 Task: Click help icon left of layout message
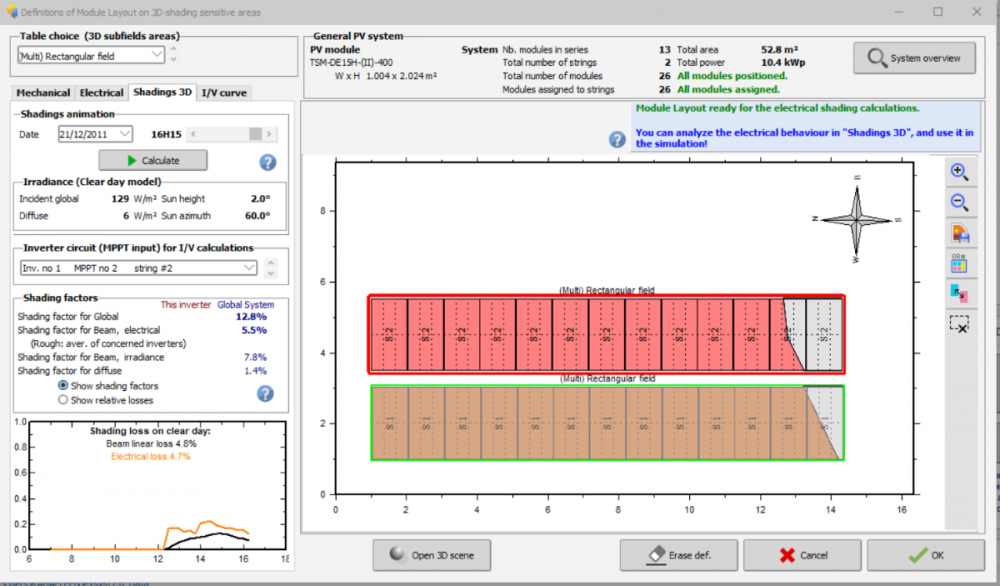click(618, 139)
